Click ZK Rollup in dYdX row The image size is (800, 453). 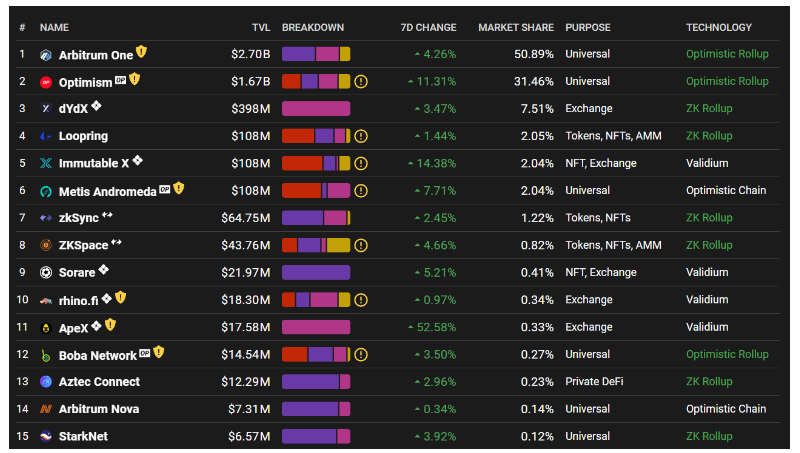tap(709, 109)
